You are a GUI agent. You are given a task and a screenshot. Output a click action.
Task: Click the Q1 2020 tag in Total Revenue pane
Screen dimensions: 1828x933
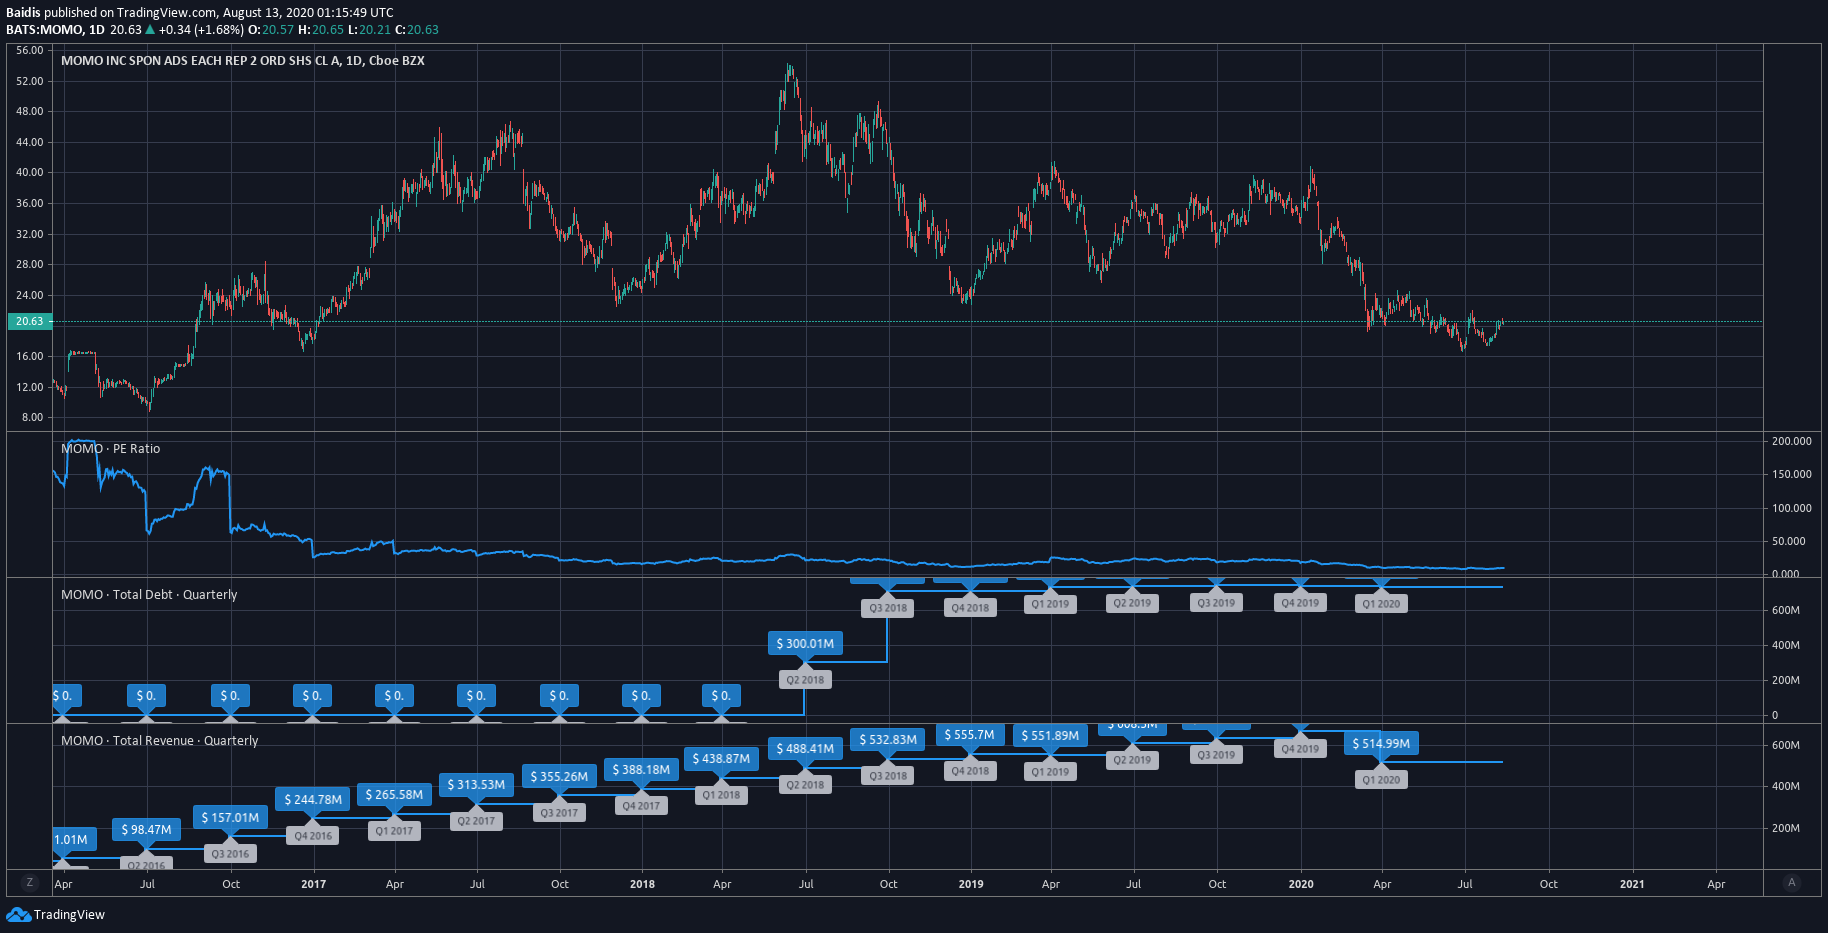pyautogui.click(x=1381, y=780)
